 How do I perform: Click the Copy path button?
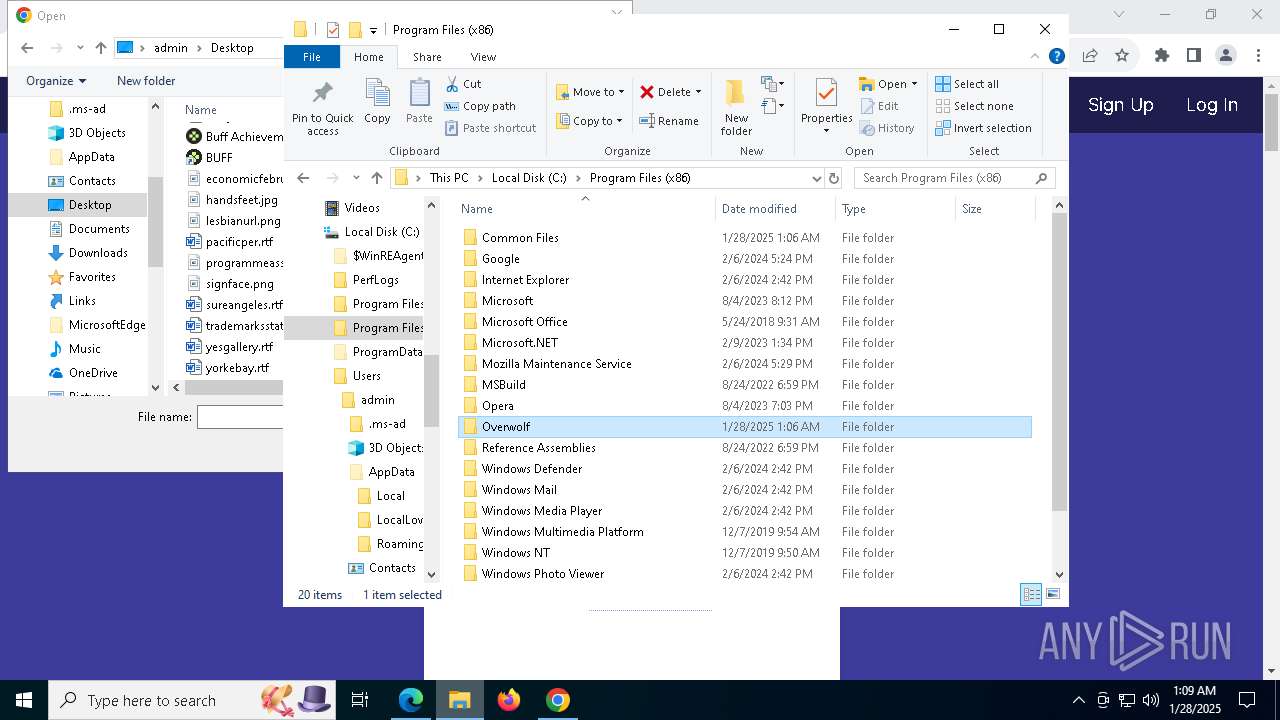coord(480,106)
